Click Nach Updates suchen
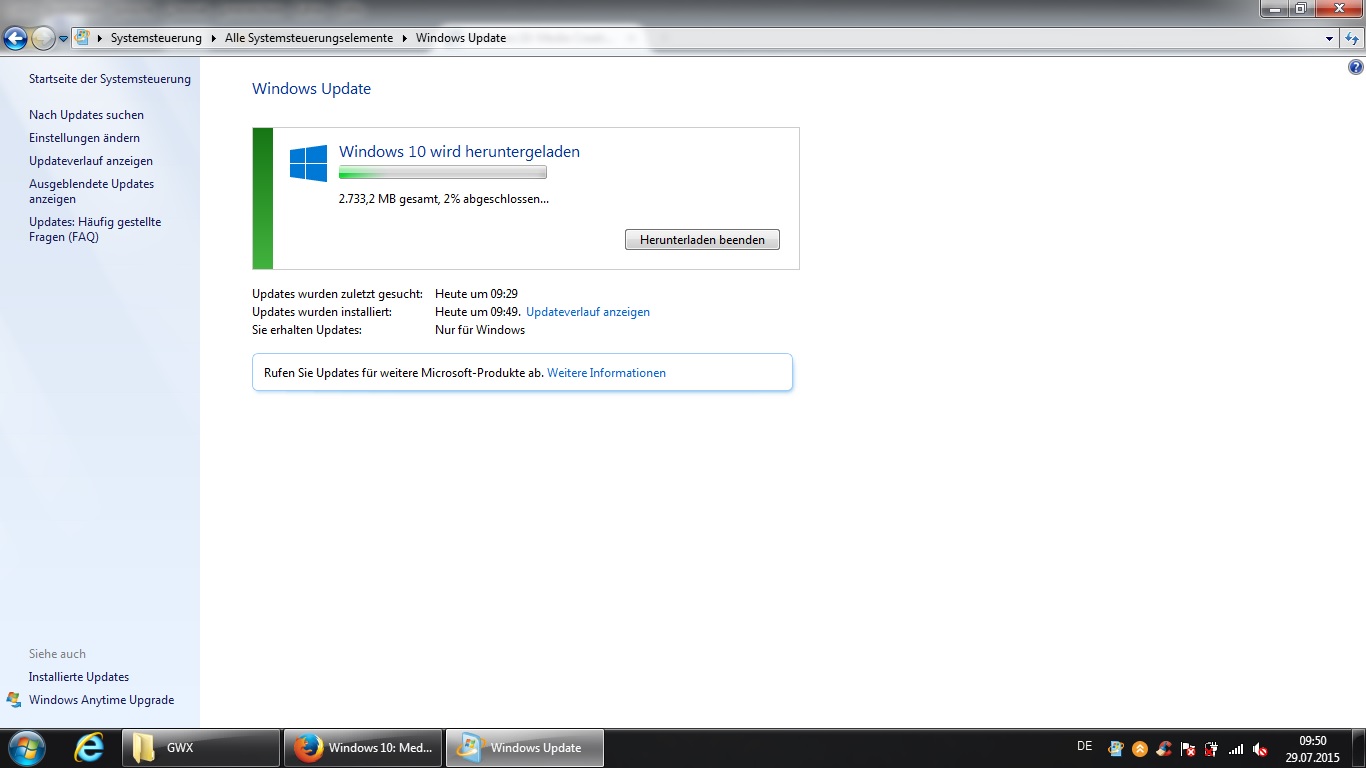Image resolution: width=1366 pixels, height=768 pixels. click(x=86, y=115)
